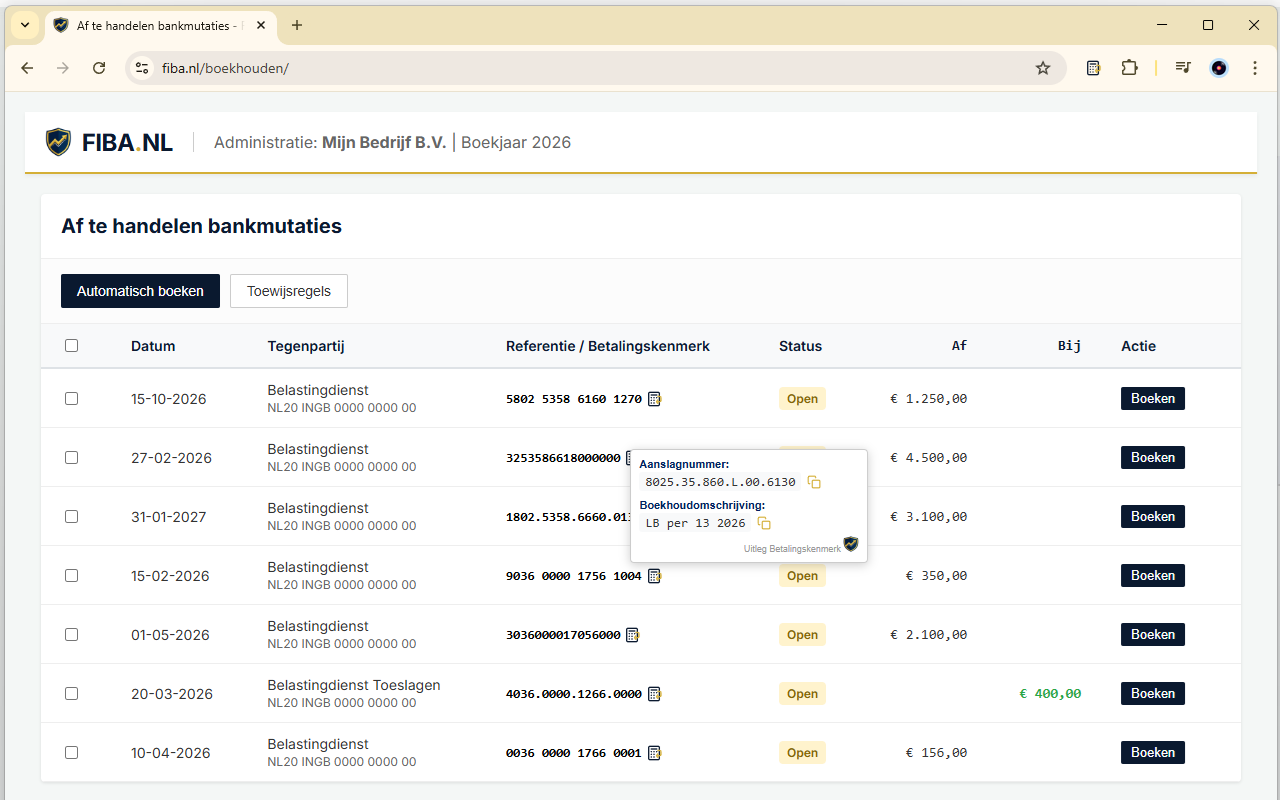Open the Chrome three-dot menu
This screenshot has height=800, width=1280.
1255,68
